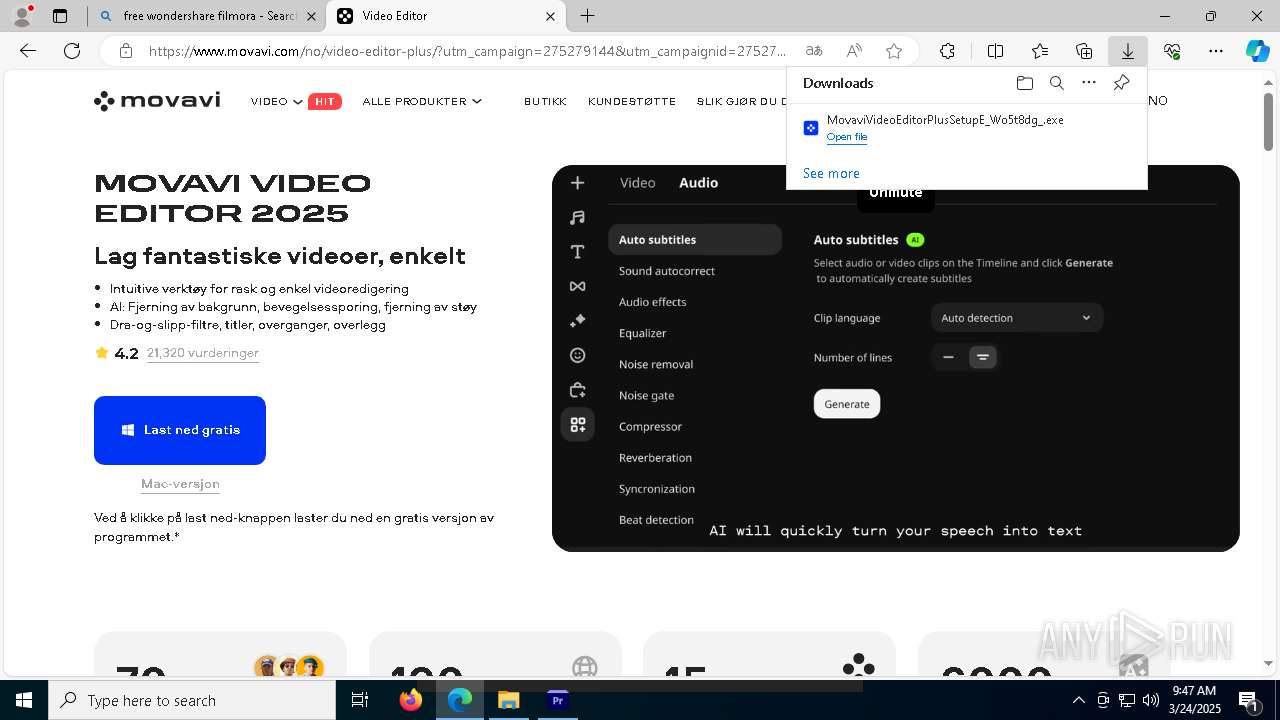Click the movavi logo
The width and height of the screenshot is (1280, 720).
pos(157,101)
